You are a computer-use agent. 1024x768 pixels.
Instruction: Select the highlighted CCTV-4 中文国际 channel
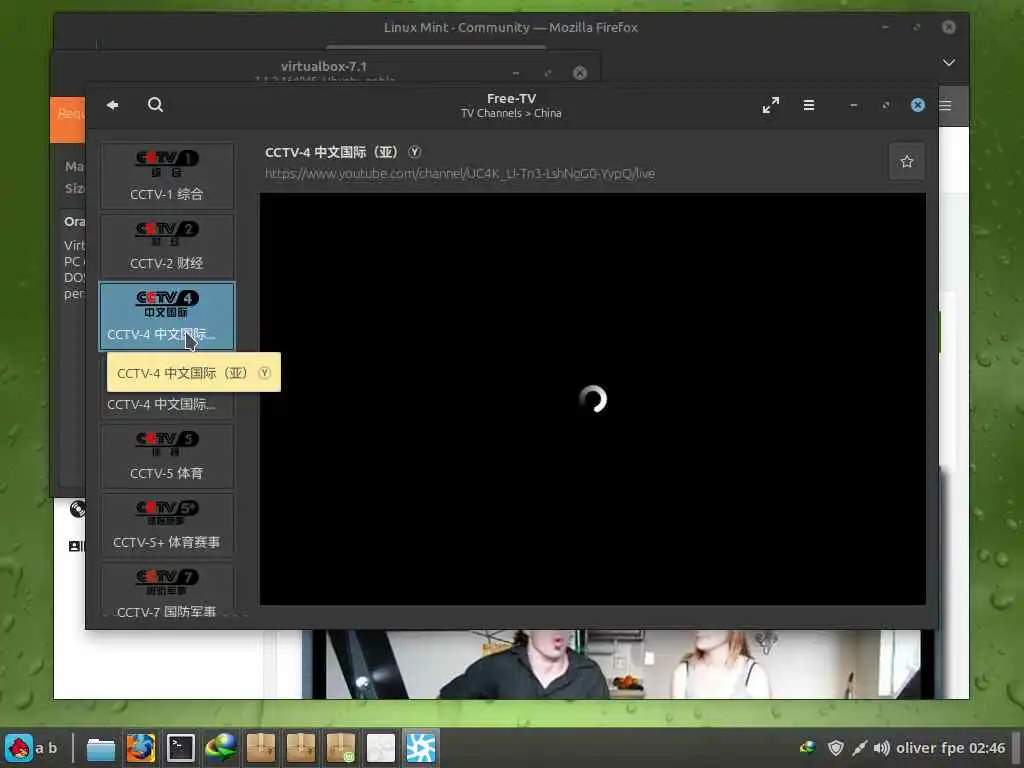click(x=167, y=316)
